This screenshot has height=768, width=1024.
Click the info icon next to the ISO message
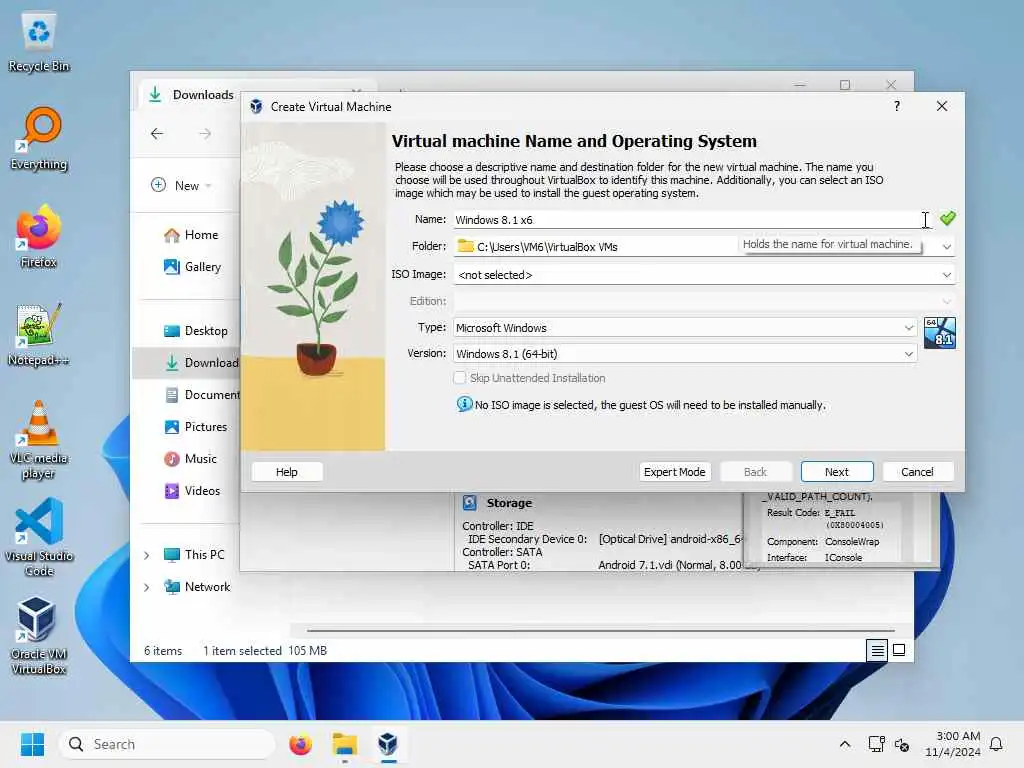pyautogui.click(x=464, y=404)
